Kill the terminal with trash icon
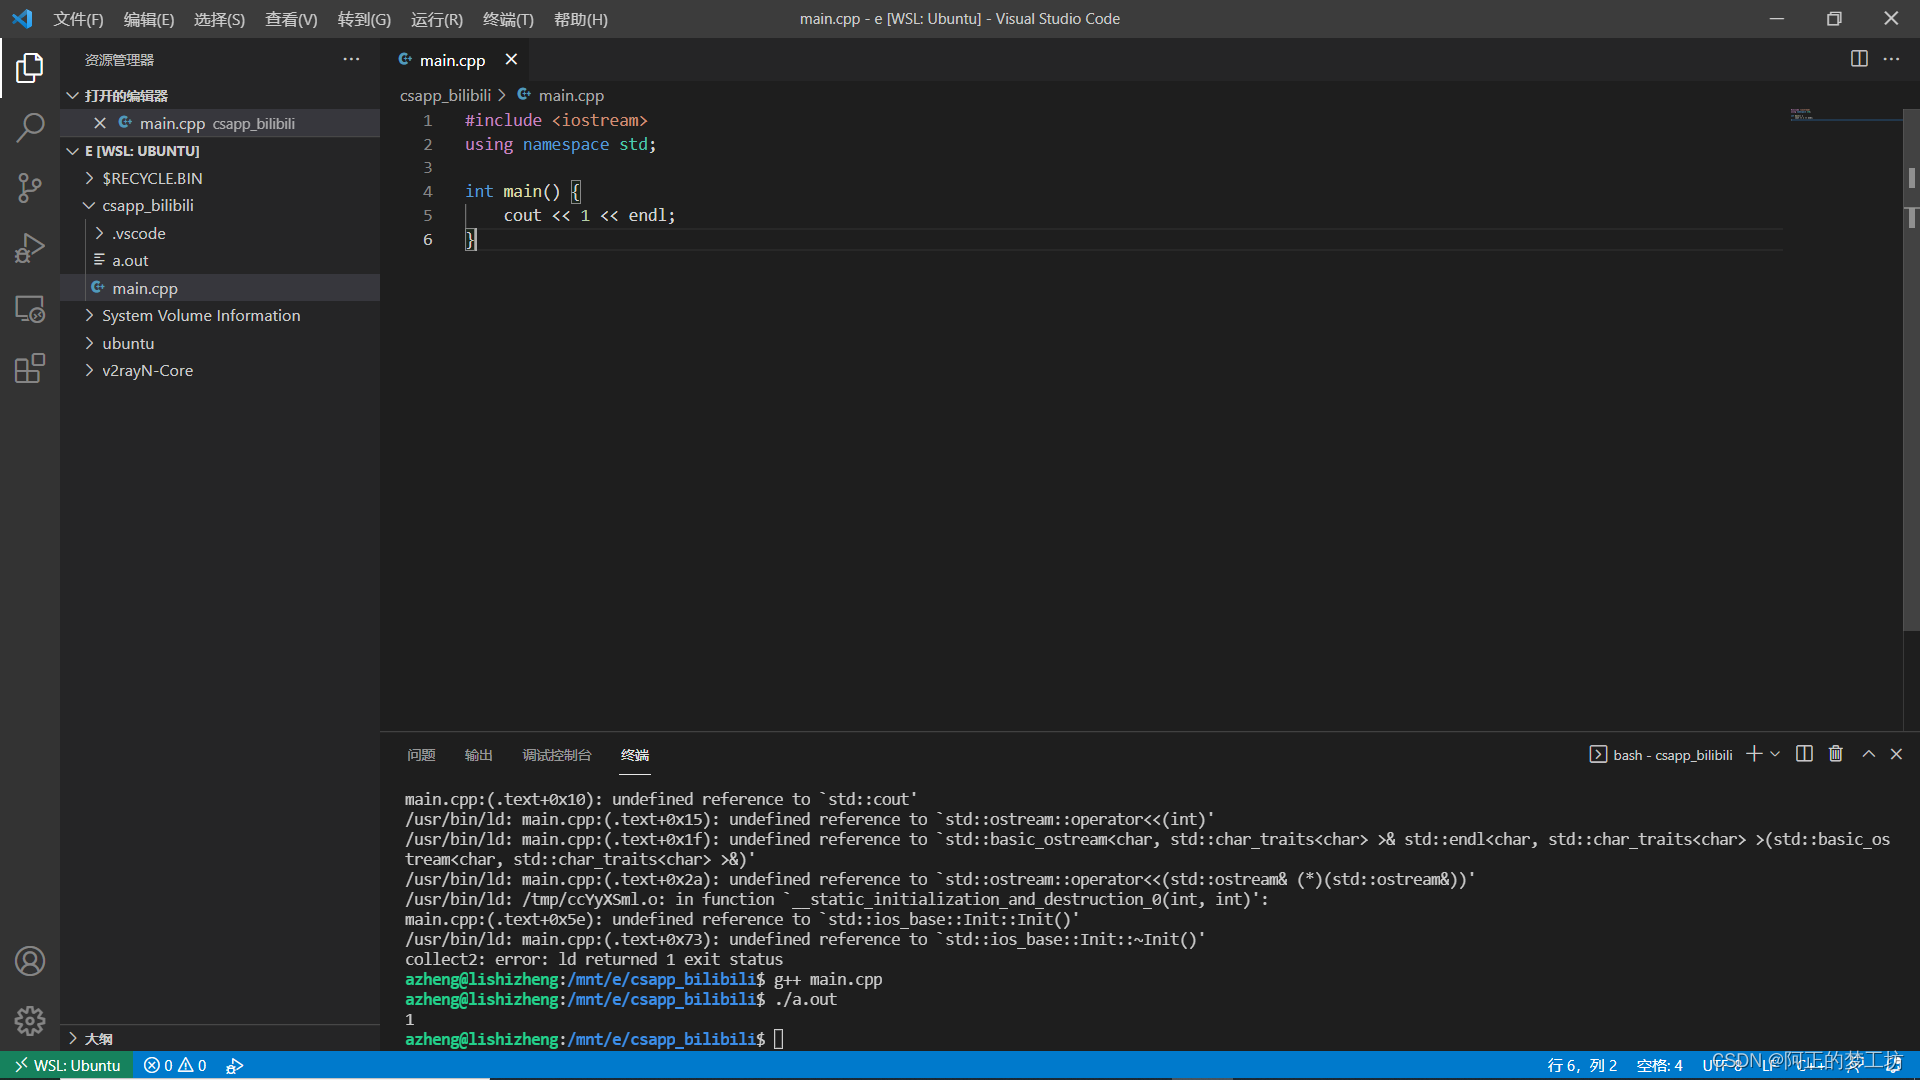 1836,754
